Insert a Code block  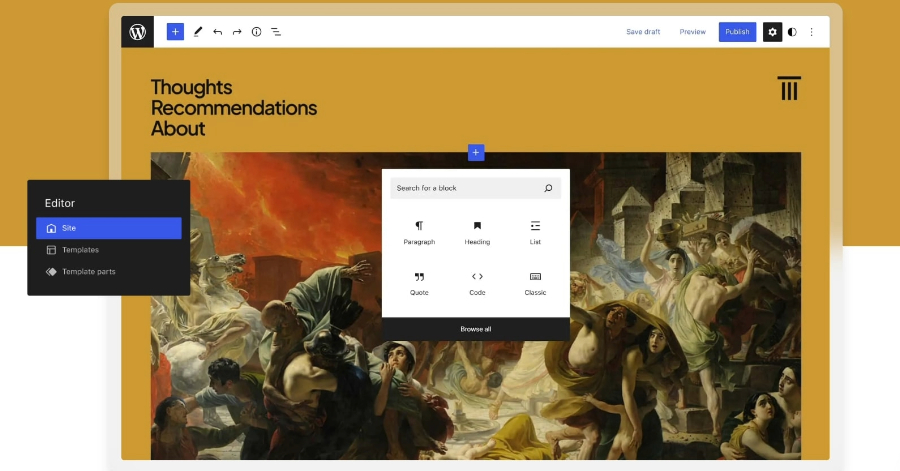point(477,283)
